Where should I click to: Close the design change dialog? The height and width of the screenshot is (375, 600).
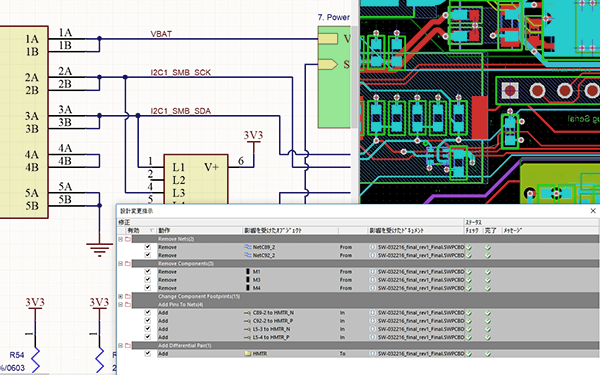pos(593,211)
